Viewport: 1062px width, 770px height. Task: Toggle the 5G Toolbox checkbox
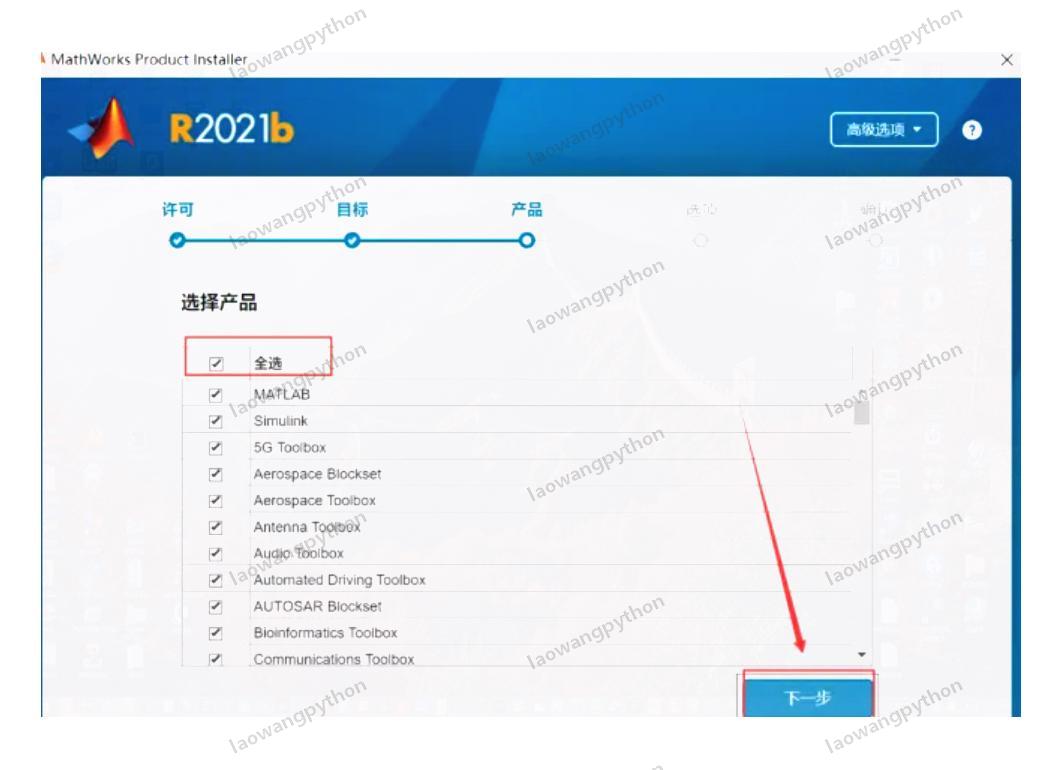pyautogui.click(x=215, y=447)
